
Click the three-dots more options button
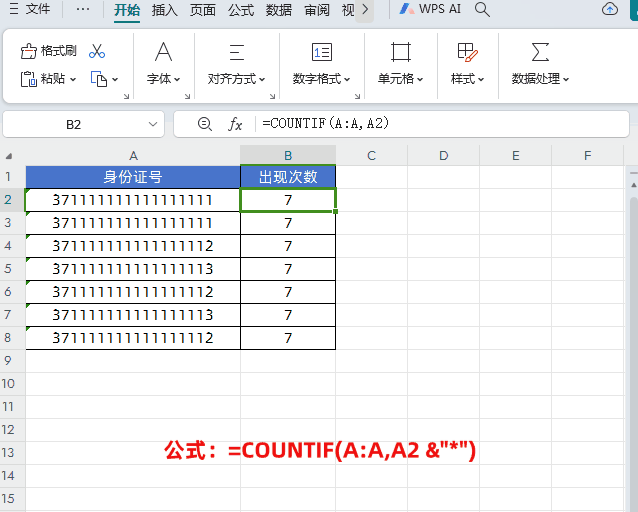click(82, 10)
